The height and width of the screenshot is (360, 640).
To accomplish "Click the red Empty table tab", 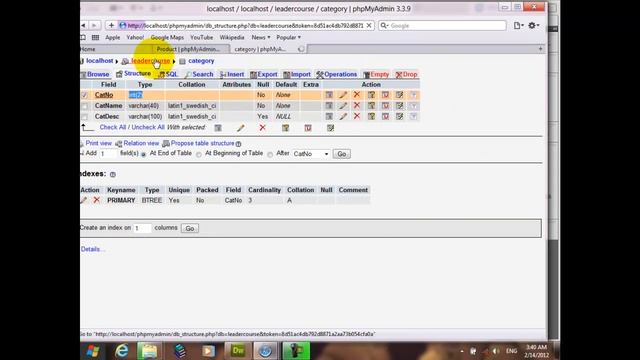I will 376,74.
